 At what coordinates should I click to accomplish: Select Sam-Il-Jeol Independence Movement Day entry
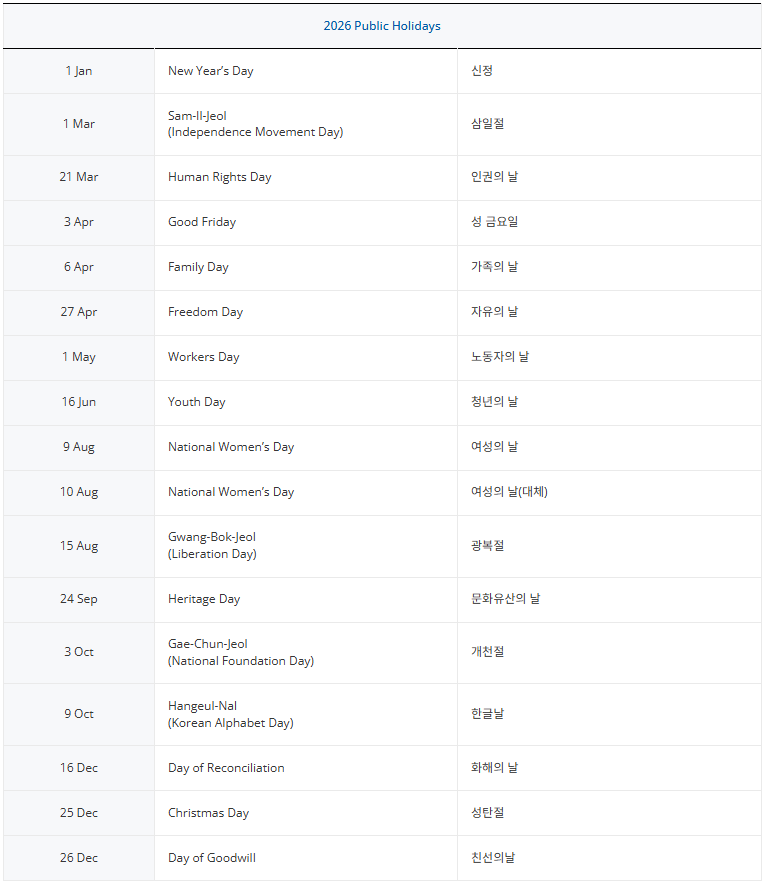coord(255,124)
